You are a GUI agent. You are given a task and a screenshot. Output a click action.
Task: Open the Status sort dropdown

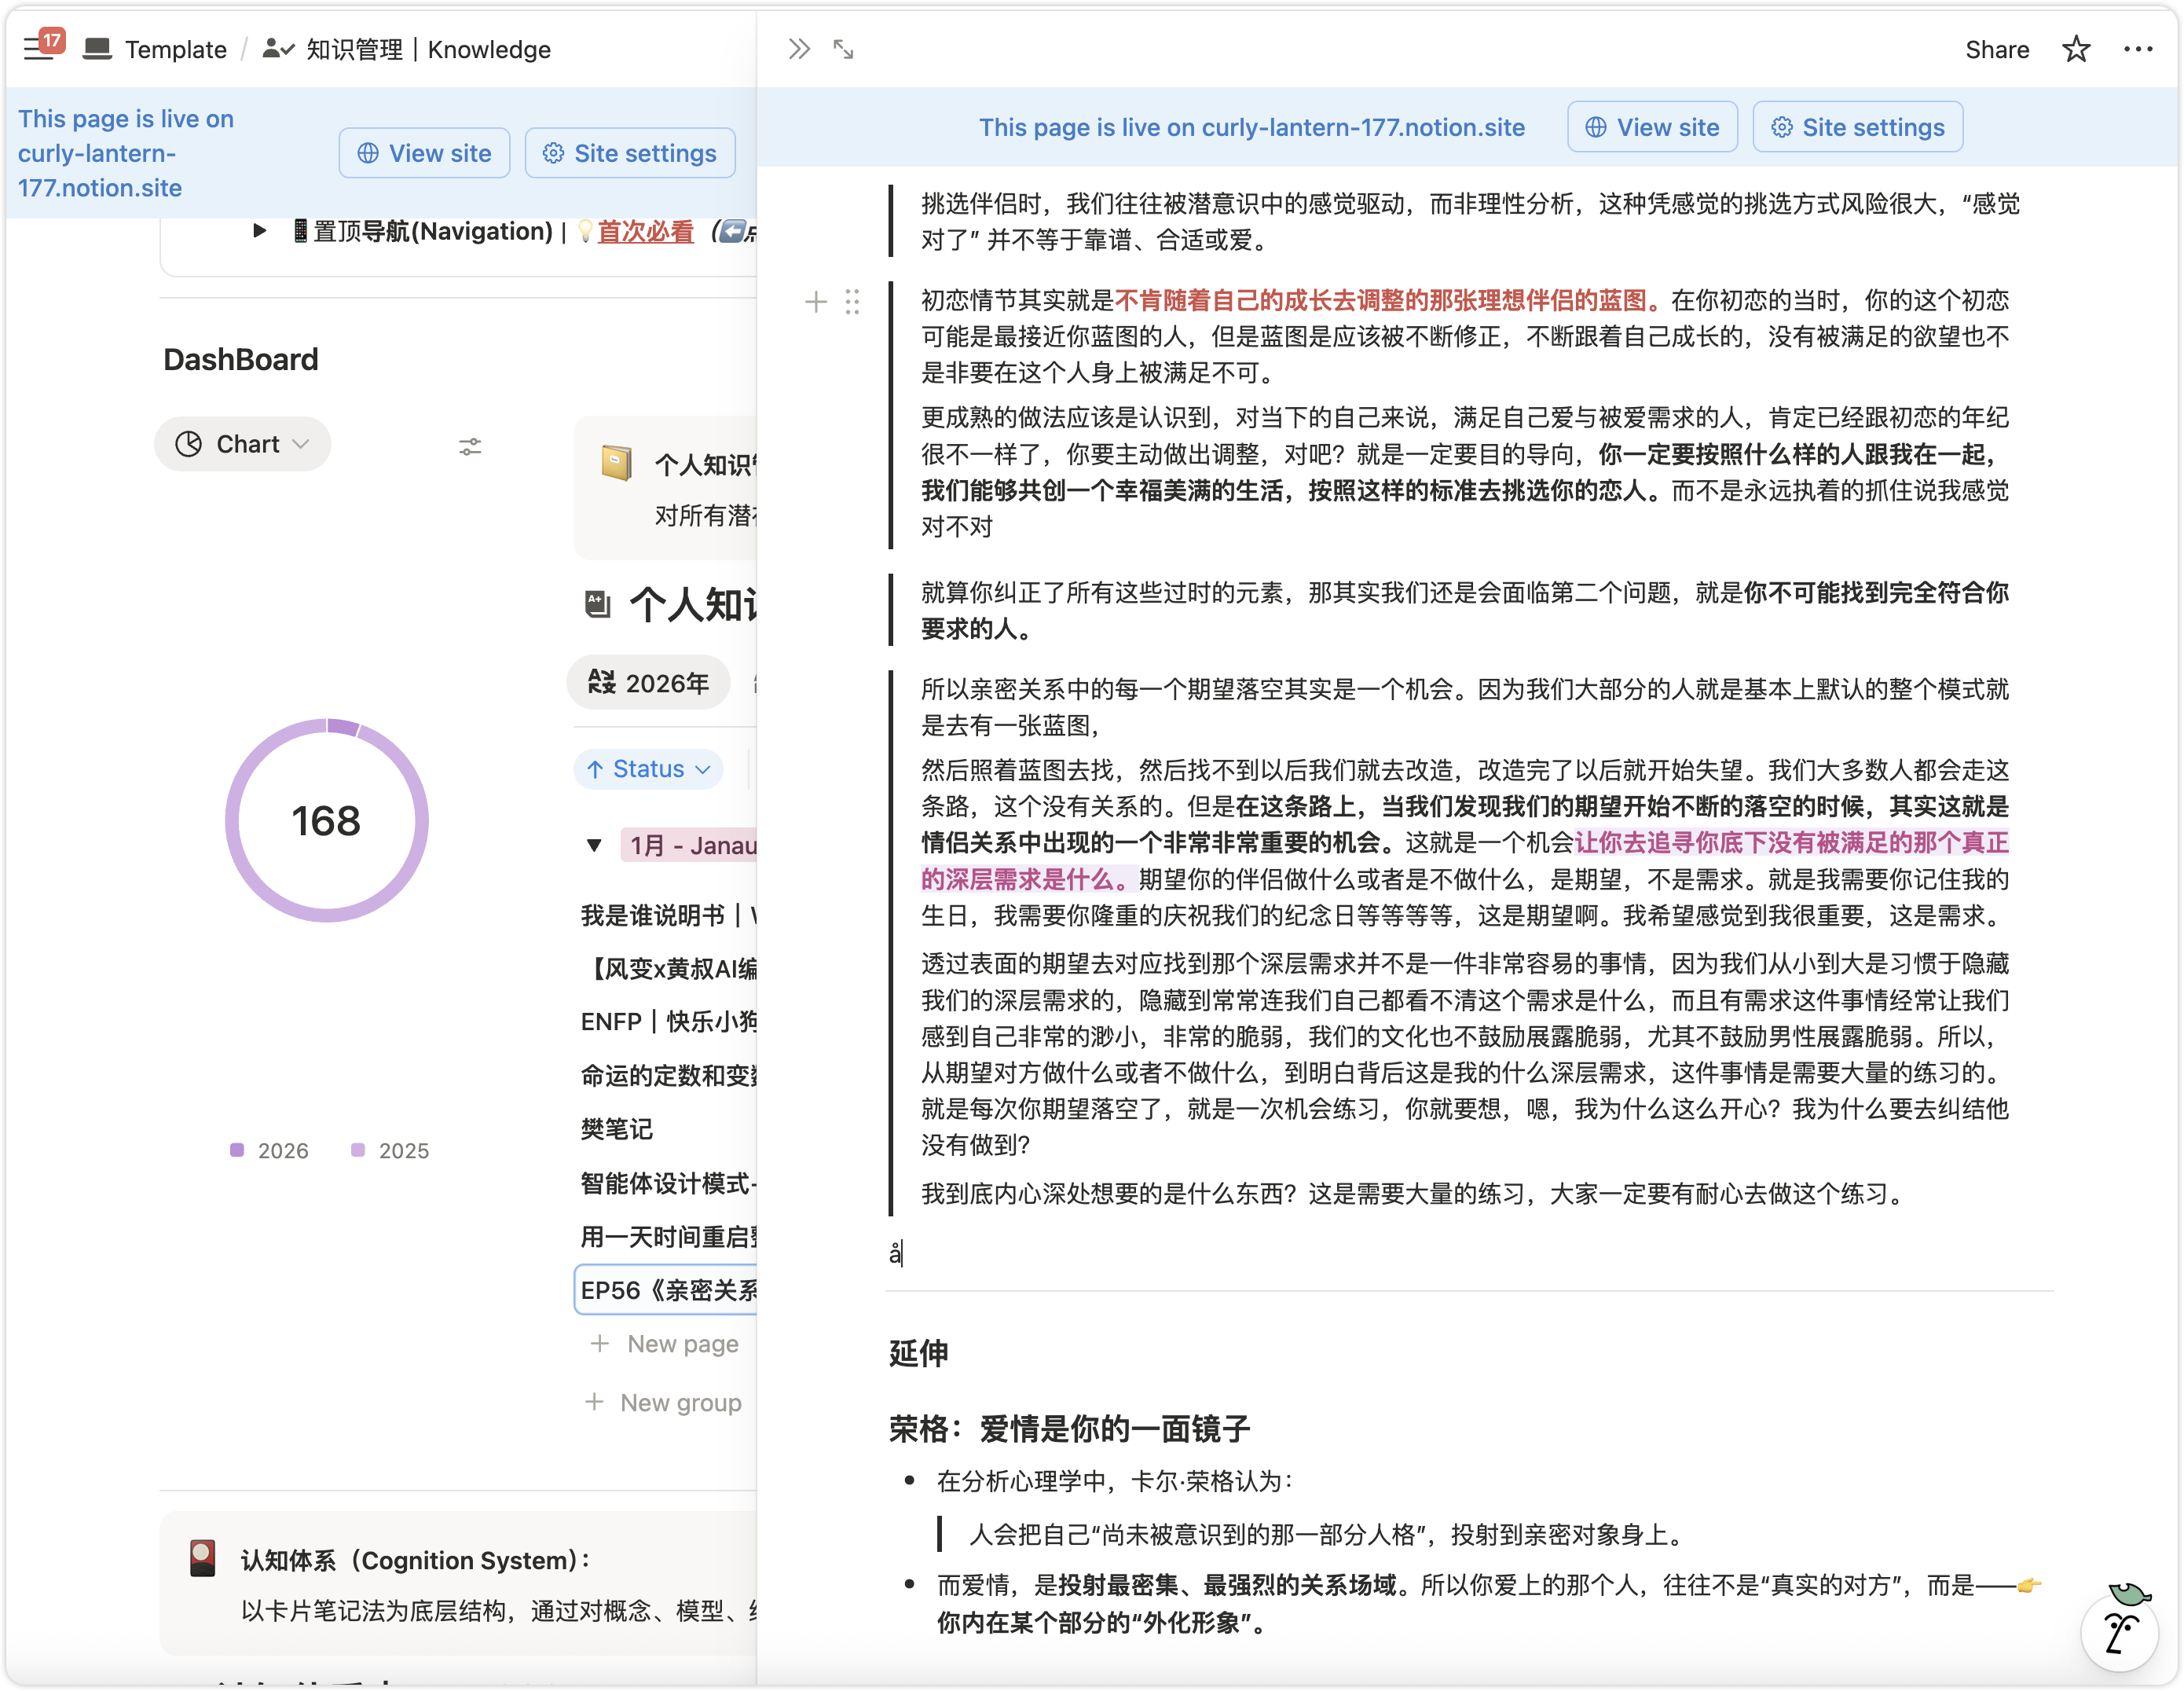[x=648, y=768]
